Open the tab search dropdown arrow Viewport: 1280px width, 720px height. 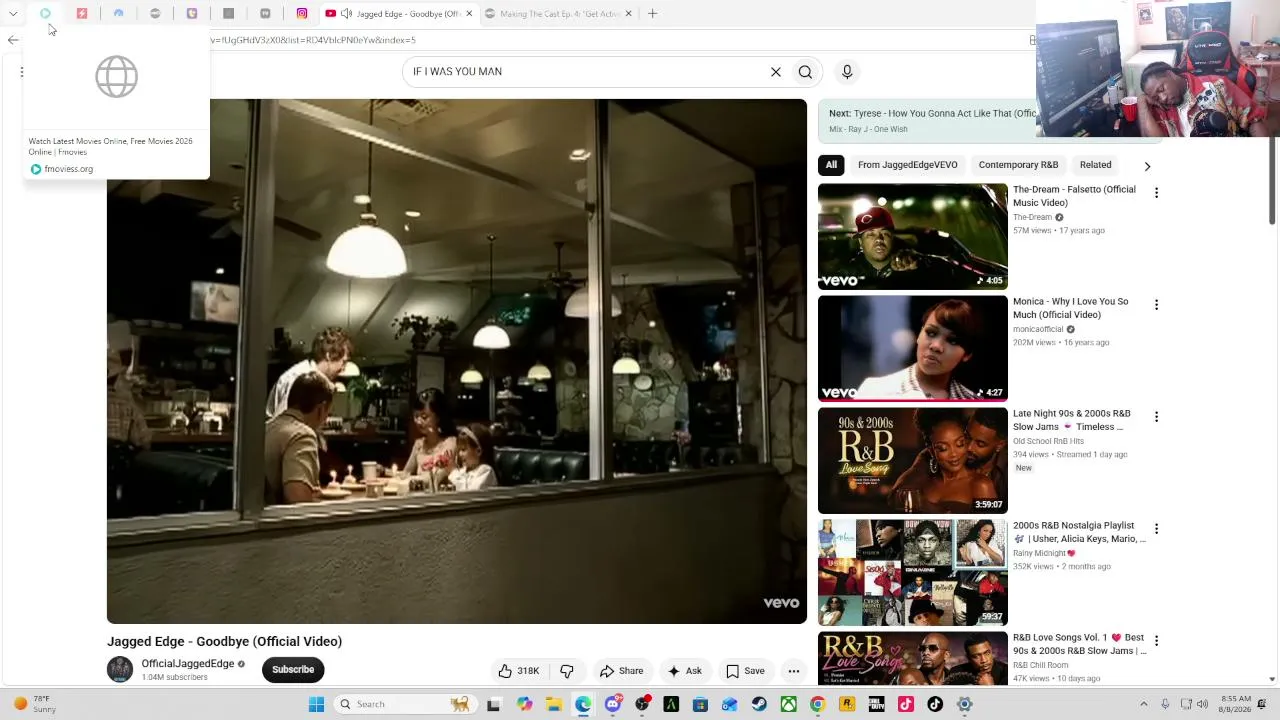tap(13, 14)
